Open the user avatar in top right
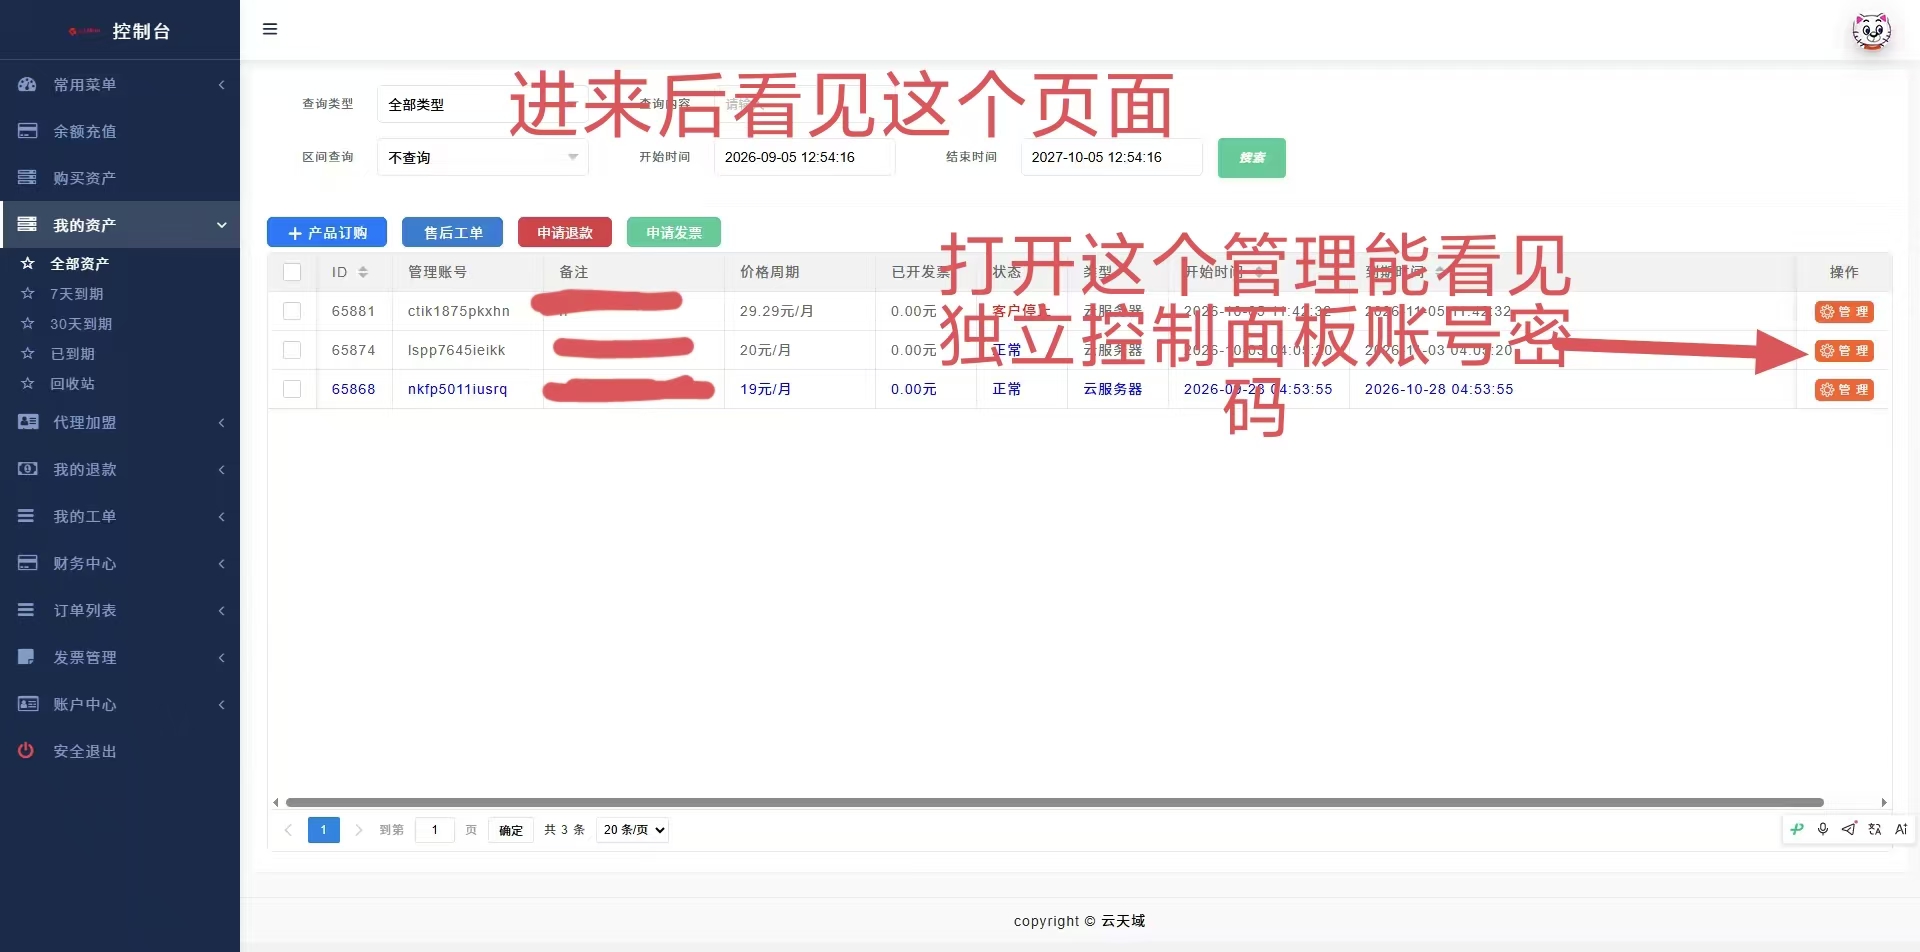Image resolution: width=1920 pixels, height=952 pixels. click(x=1872, y=31)
